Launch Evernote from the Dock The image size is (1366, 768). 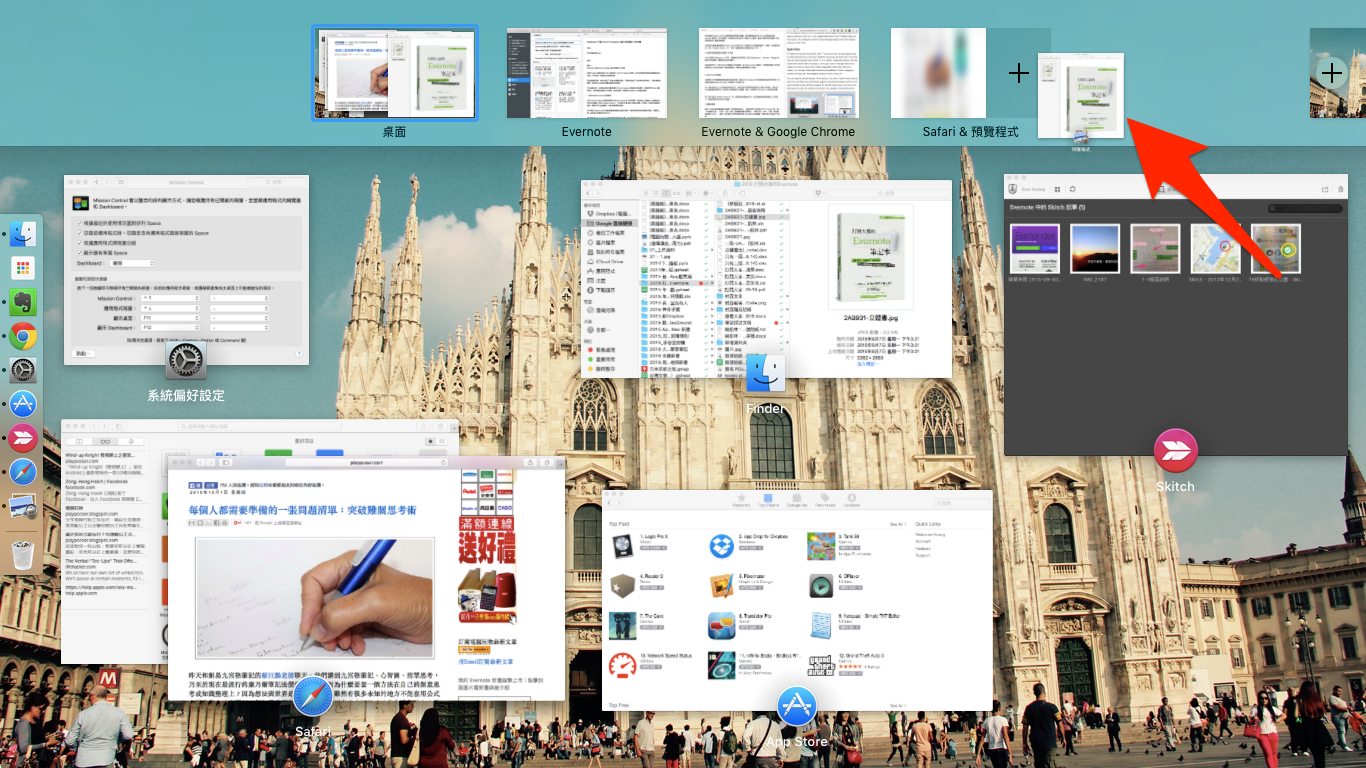pos(23,302)
